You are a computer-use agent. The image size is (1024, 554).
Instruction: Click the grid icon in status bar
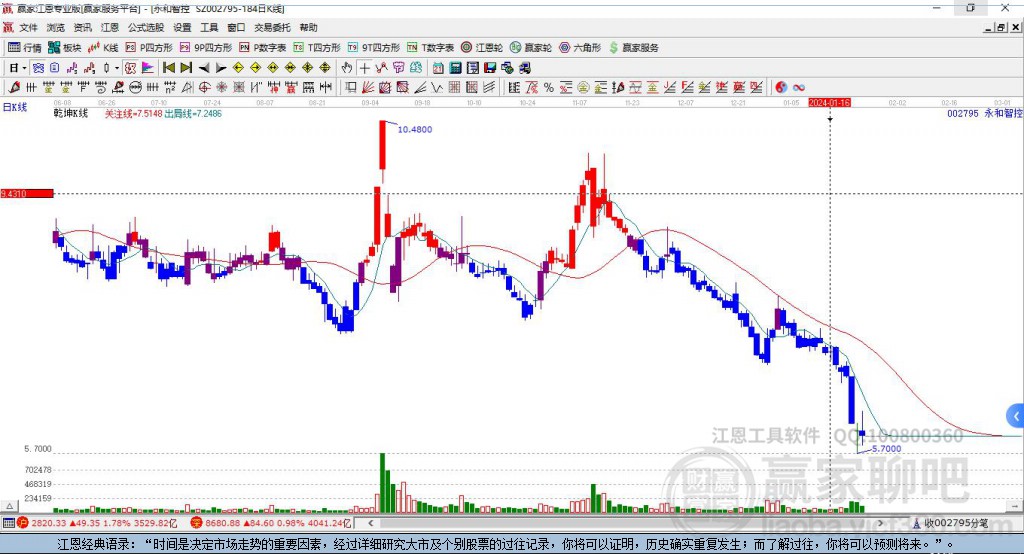[x=8, y=523]
